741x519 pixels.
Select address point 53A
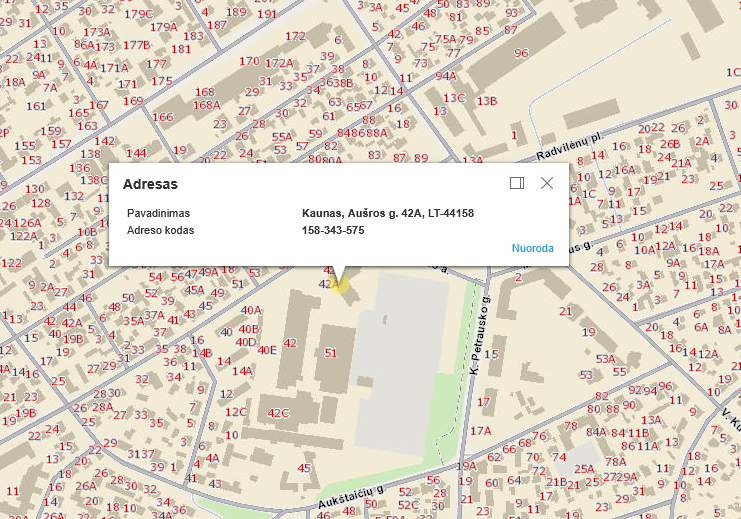(607, 358)
